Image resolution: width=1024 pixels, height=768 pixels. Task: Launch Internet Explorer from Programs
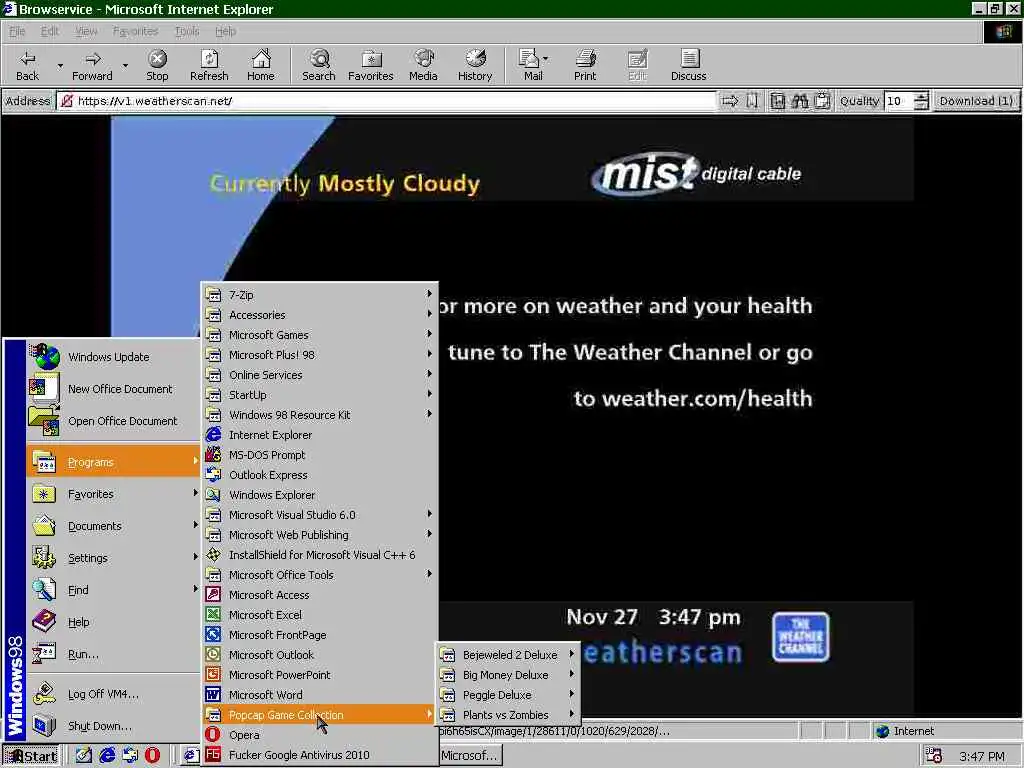click(319, 435)
